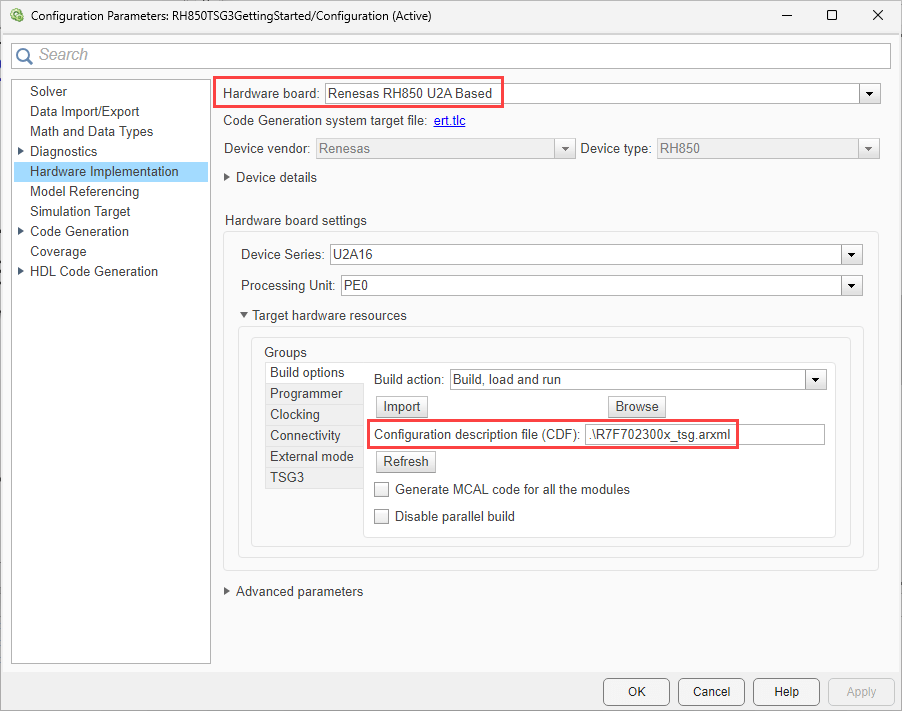The width and height of the screenshot is (902, 711).
Task: Click the search magnifier icon
Action: point(25,56)
